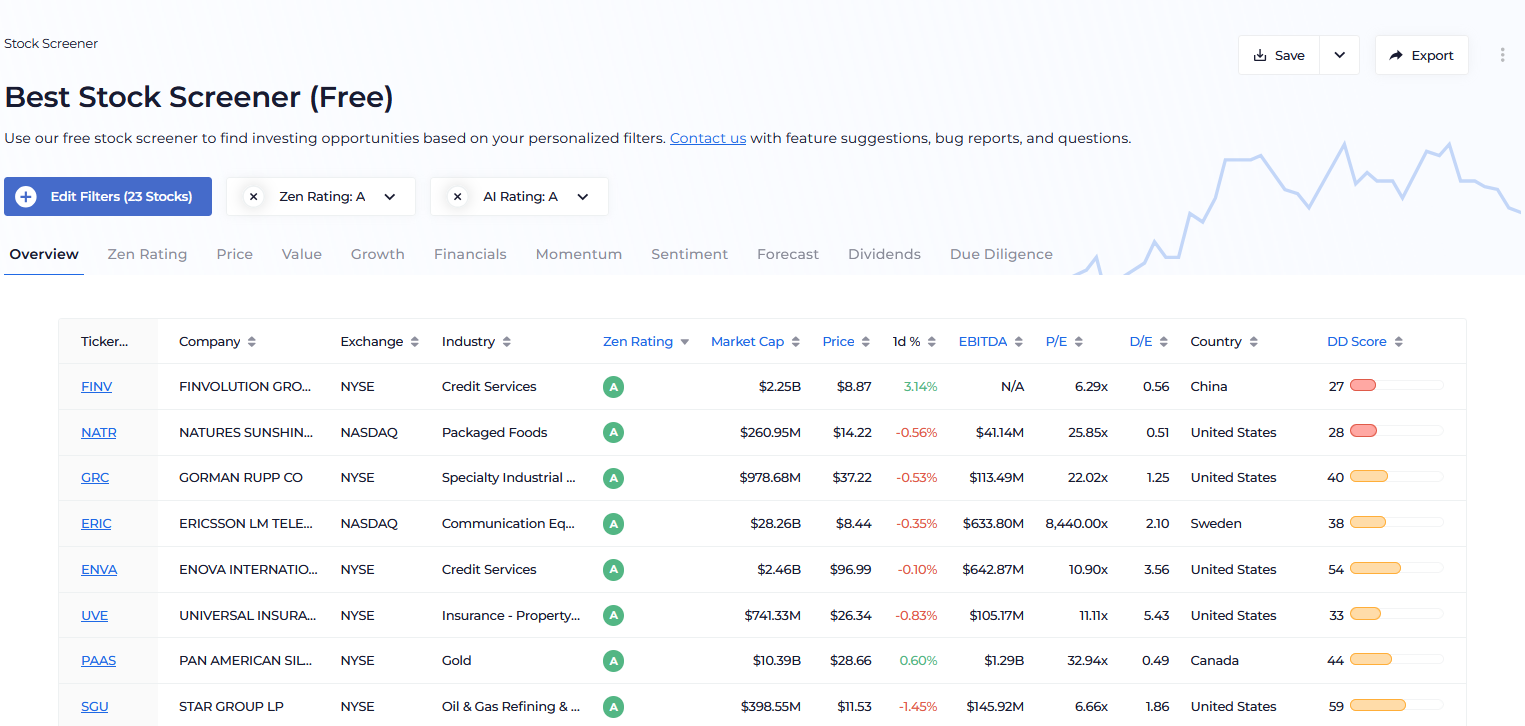Open the PAAS ticker link
Image resolution: width=1525 pixels, height=726 pixels.
(98, 661)
